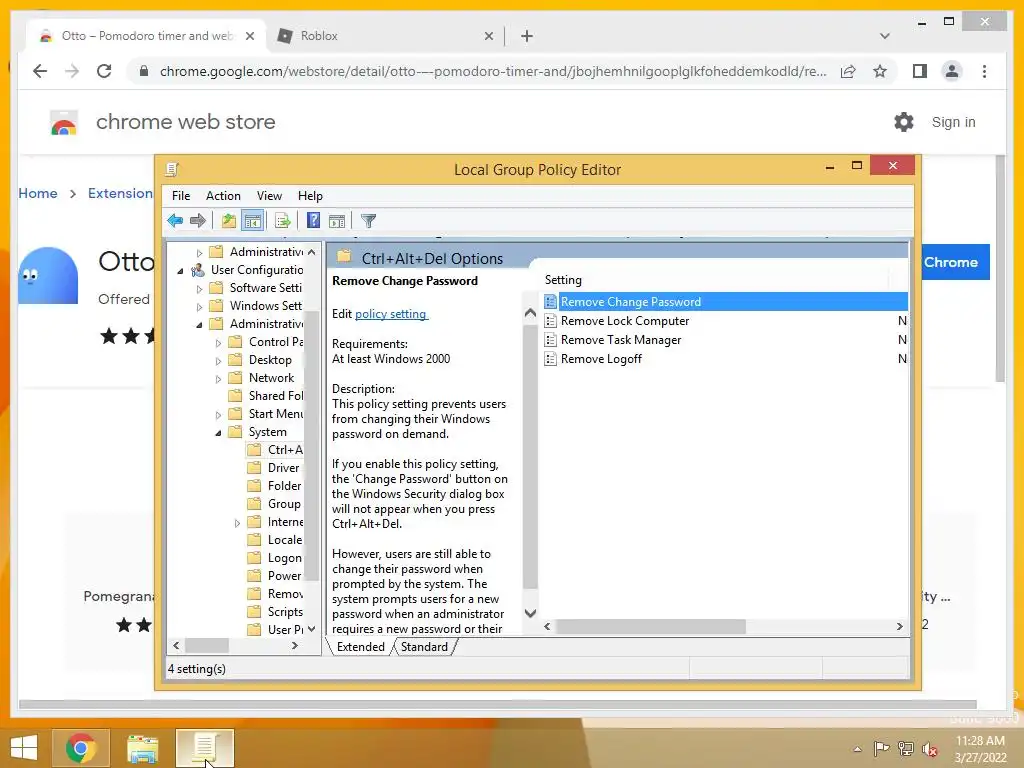Screen dimensions: 1024x768
Task: Click the Group Policy Editor title bar icon
Action: [172, 170]
